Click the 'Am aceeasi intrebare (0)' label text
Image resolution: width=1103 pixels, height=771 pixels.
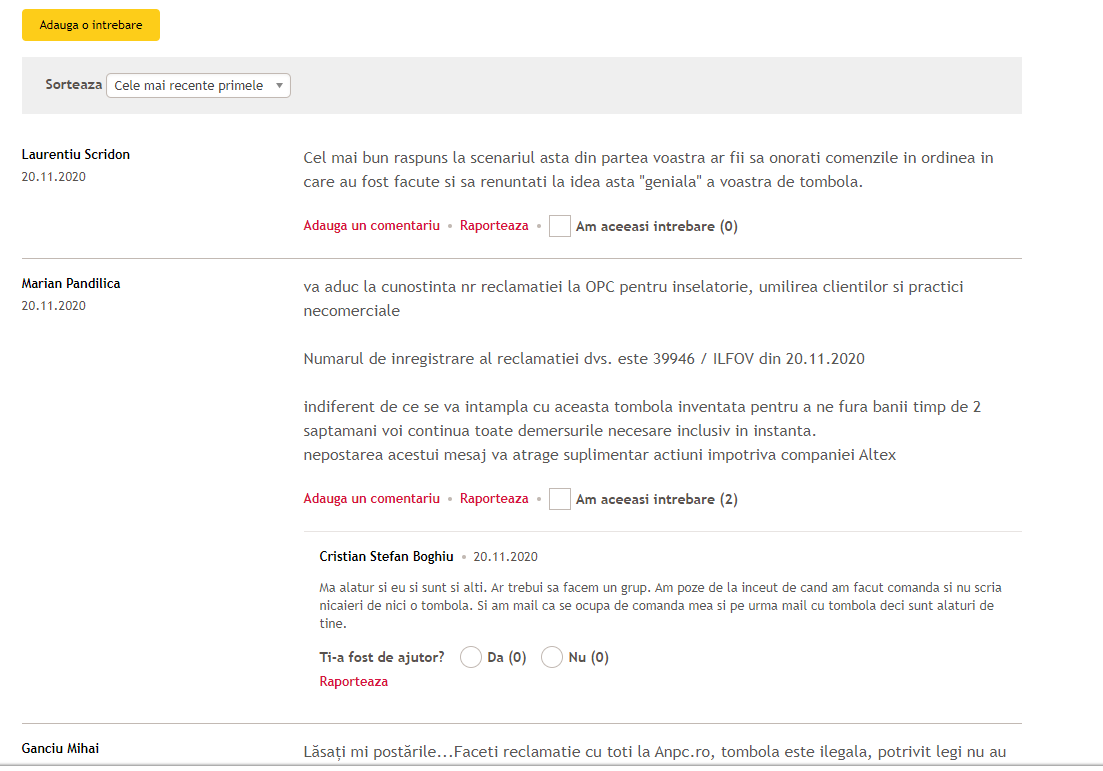656,227
